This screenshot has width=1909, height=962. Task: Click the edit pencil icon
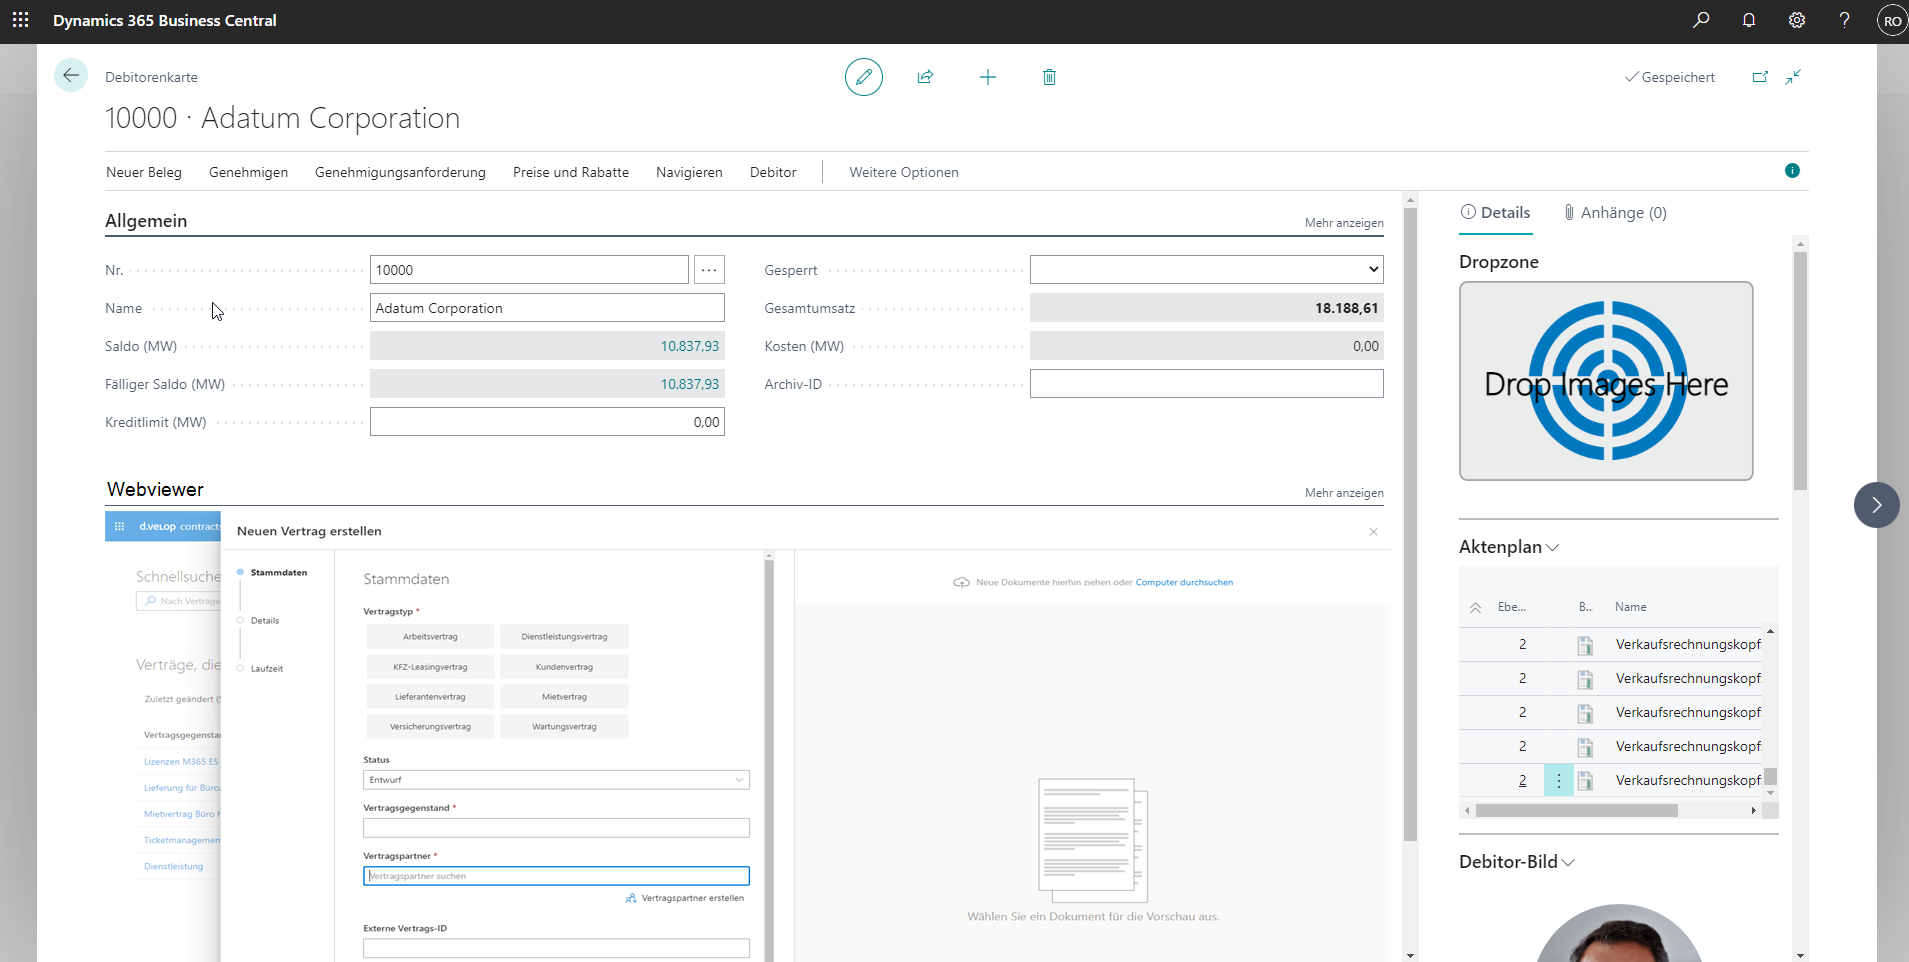click(864, 77)
